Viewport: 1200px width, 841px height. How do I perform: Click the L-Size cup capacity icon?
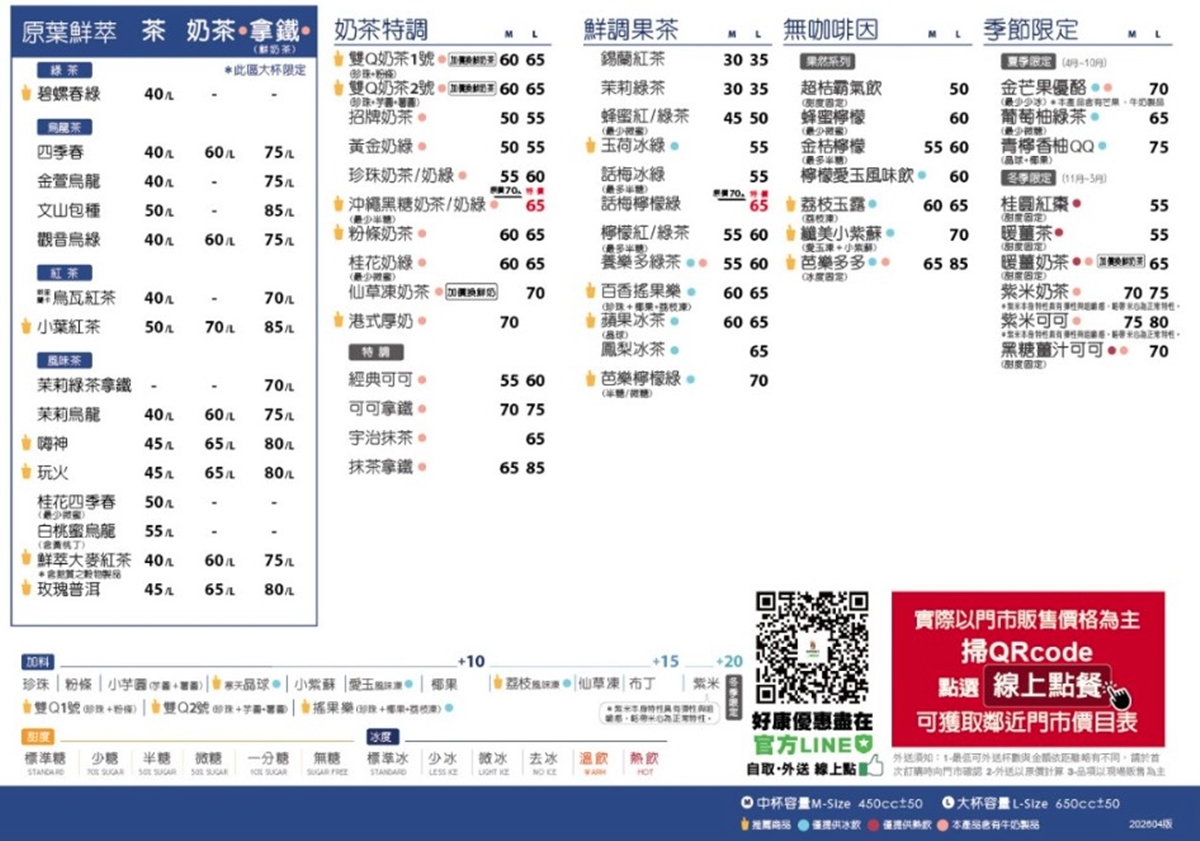[x=948, y=803]
